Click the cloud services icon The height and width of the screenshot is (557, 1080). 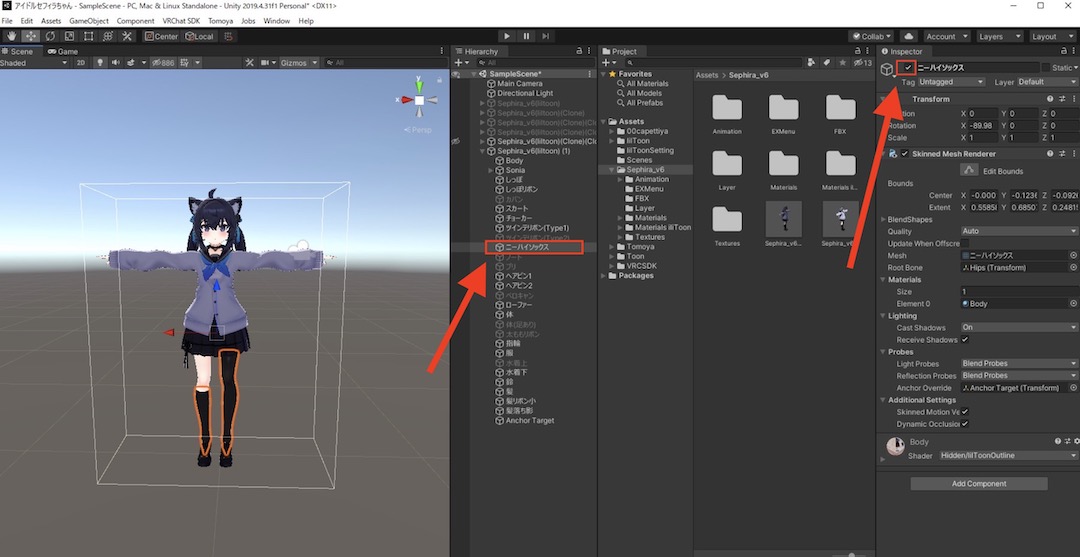click(908, 36)
